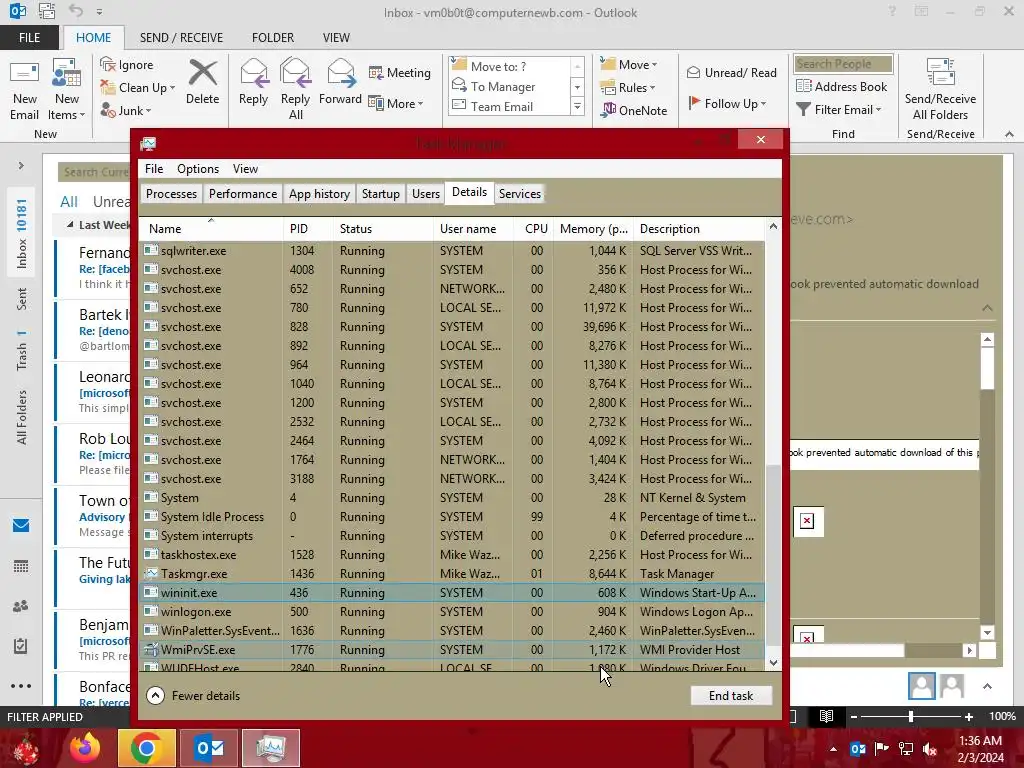Open the Rules dropdown

coord(628,88)
